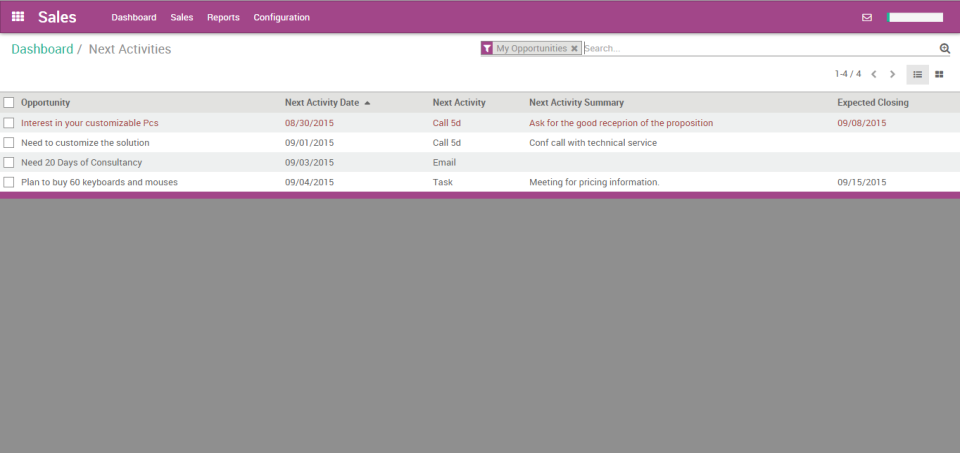960x453 pixels.
Task: Go to next page of records
Action: click(893, 74)
